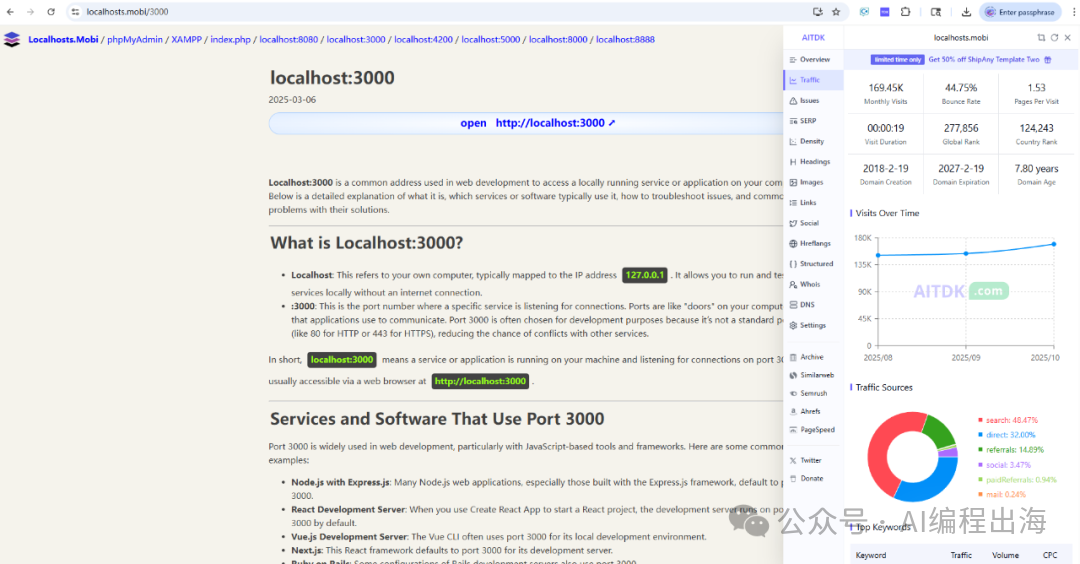Image resolution: width=1080 pixels, height=564 pixels.
Task: Toggle the social legend entry in Traffic Sources
Action: coord(1004,465)
